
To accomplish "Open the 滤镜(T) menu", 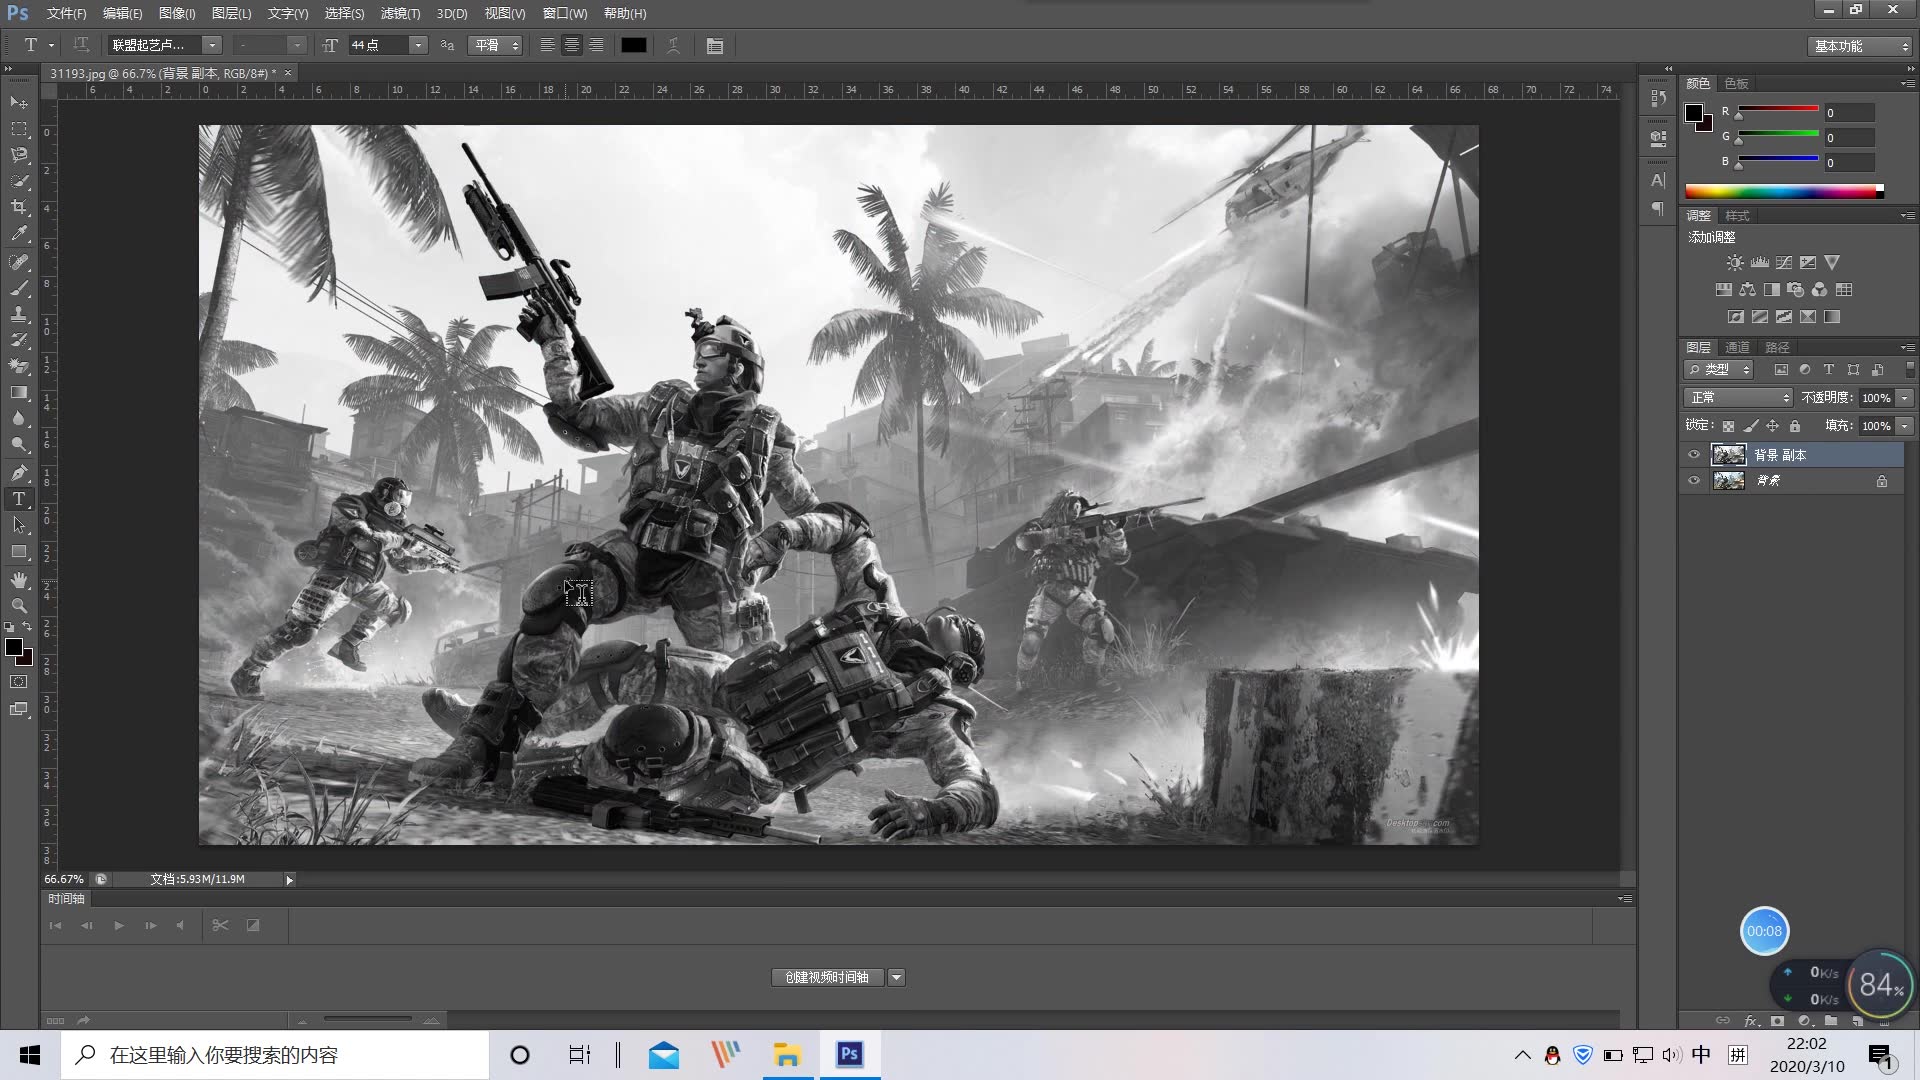I will click(400, 14).
